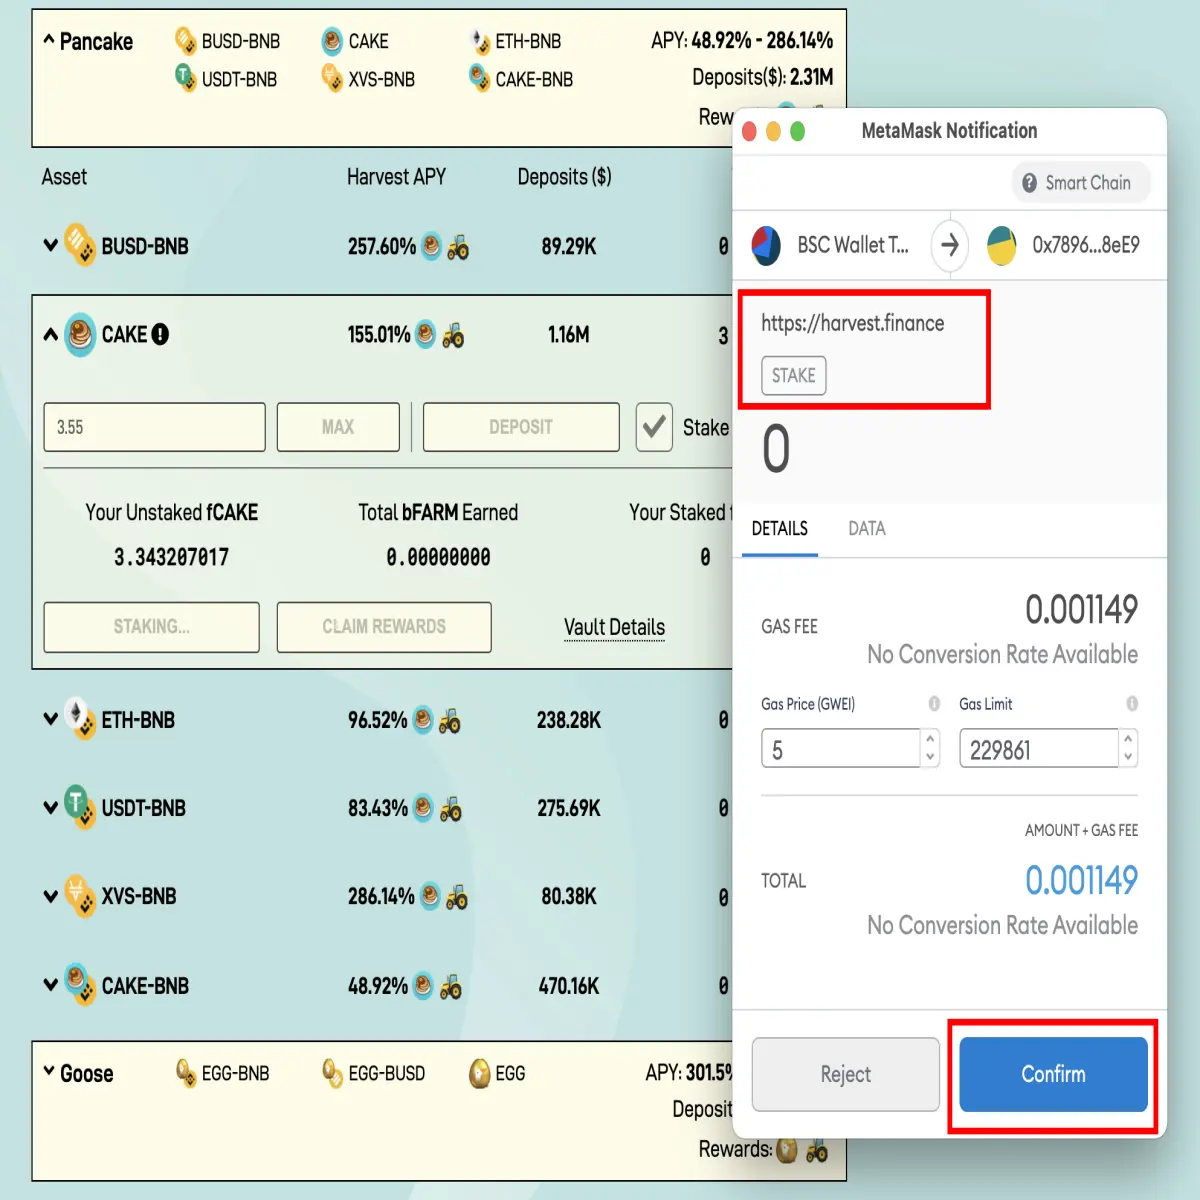Click the USDT-BNB token icon in asset row
The height and width of the screenshot is (1200, 1200).
80,807
